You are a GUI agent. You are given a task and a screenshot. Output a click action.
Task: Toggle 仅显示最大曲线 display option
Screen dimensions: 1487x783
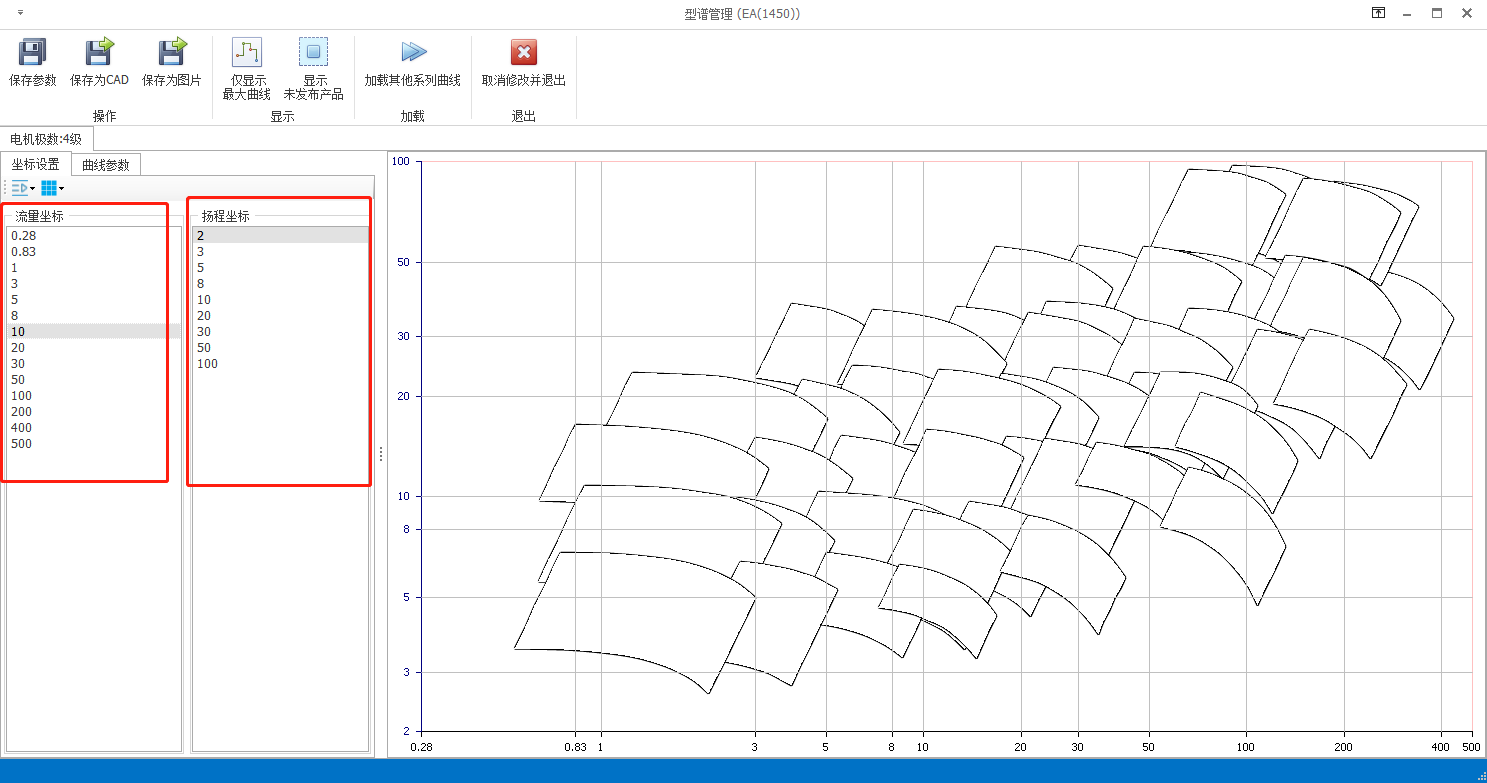[247, 70]
